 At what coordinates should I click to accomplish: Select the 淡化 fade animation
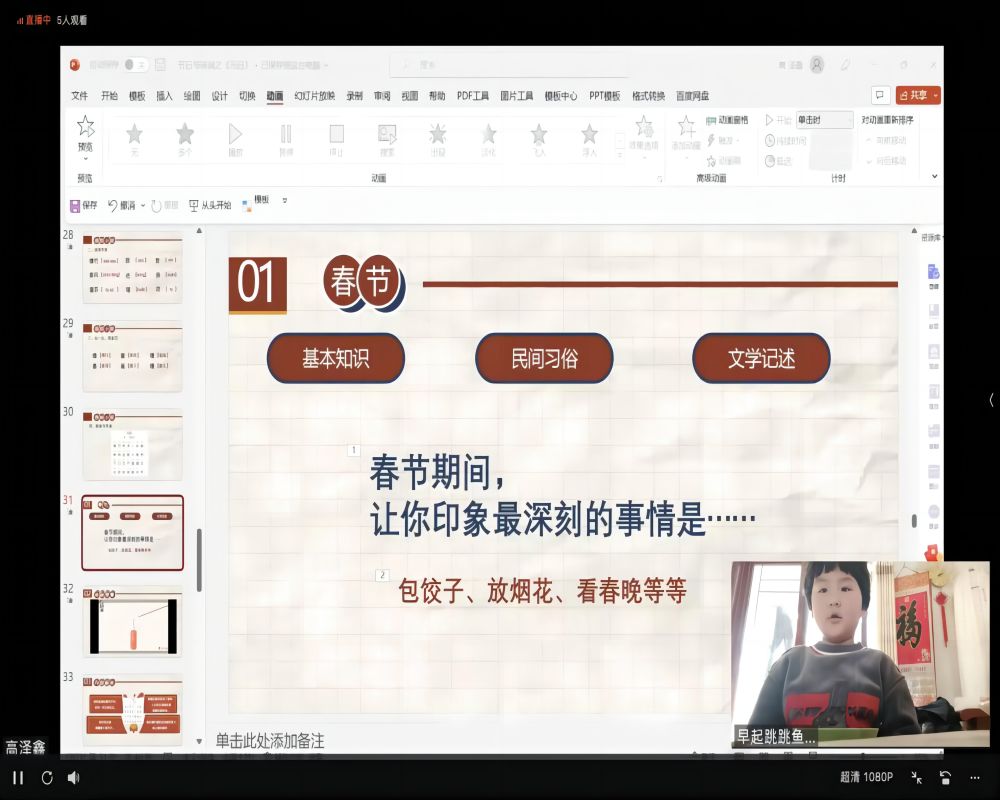coord(489,138)
